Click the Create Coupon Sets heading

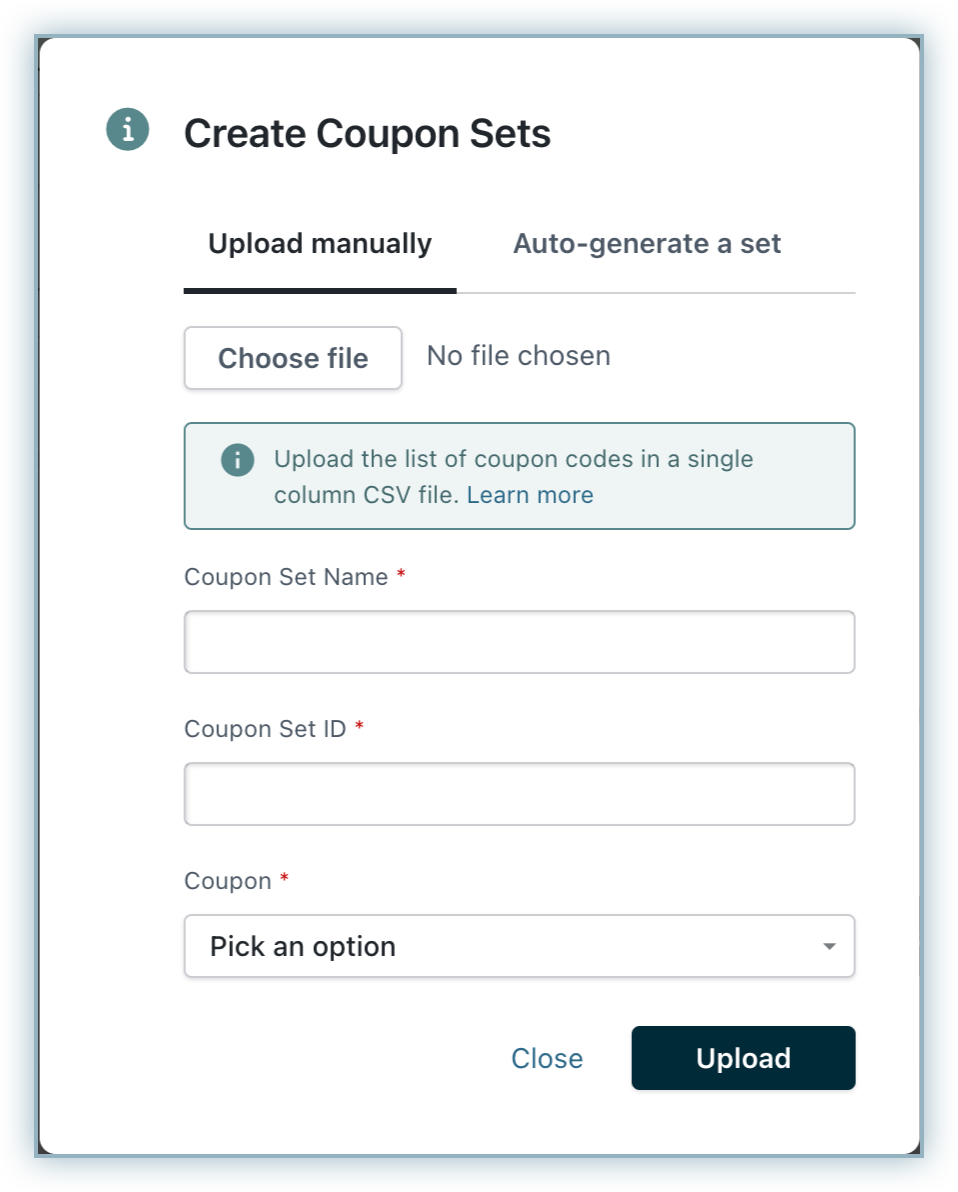(367, 133)
